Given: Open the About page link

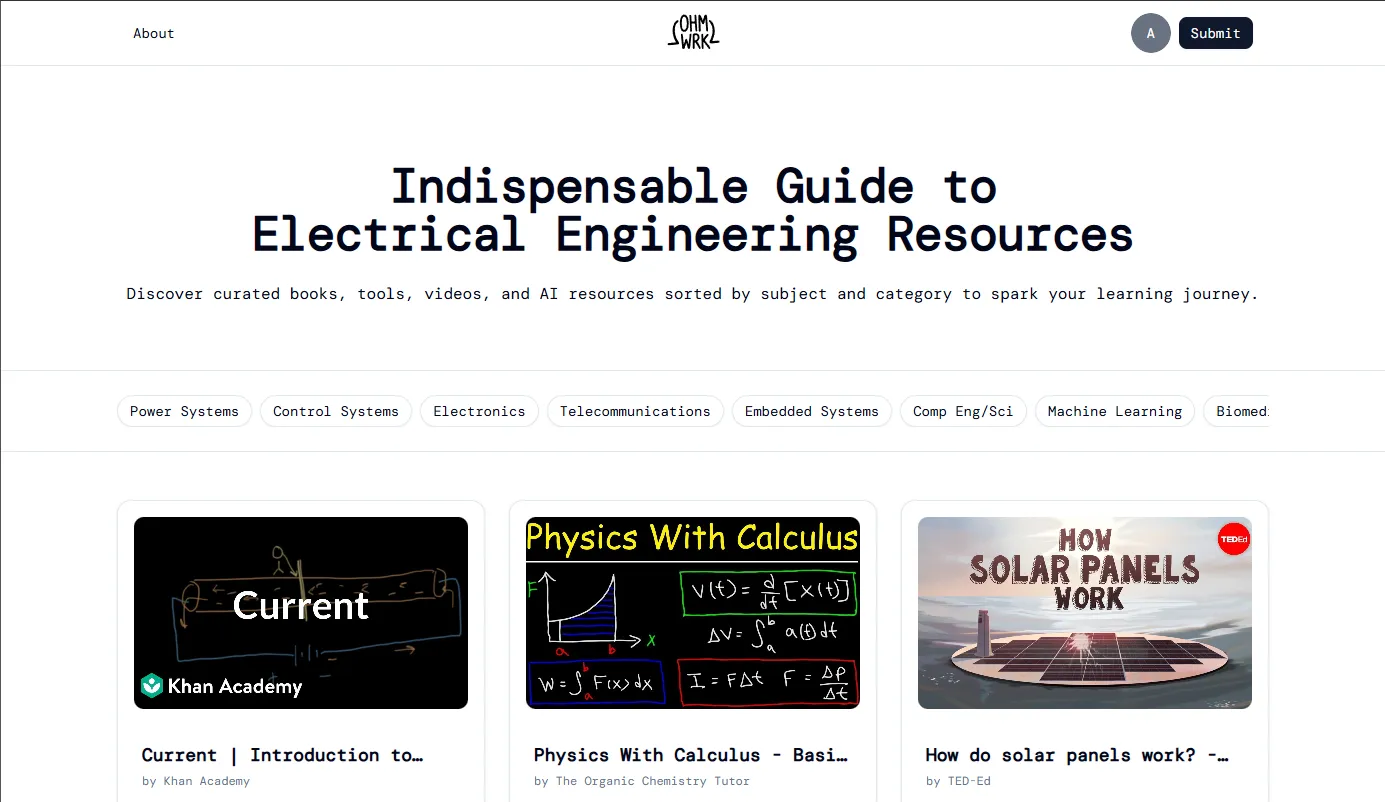Looking at the screenshot, I should [154, 33].
